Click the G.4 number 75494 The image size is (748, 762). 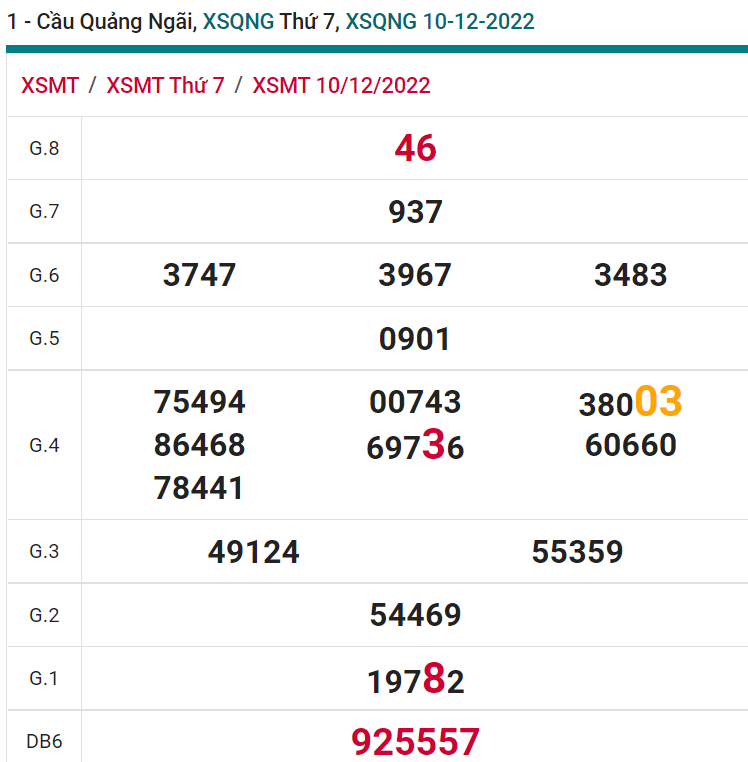coord(199,402)
